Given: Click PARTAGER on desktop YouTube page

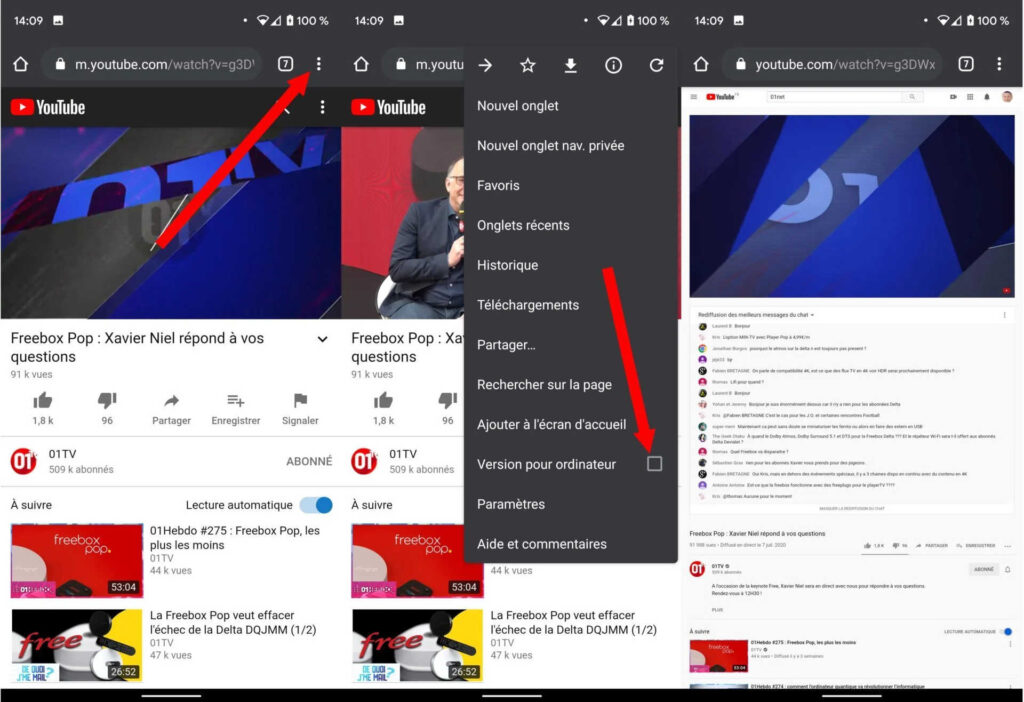Looking at the screenshot, I should click(932, 545).
